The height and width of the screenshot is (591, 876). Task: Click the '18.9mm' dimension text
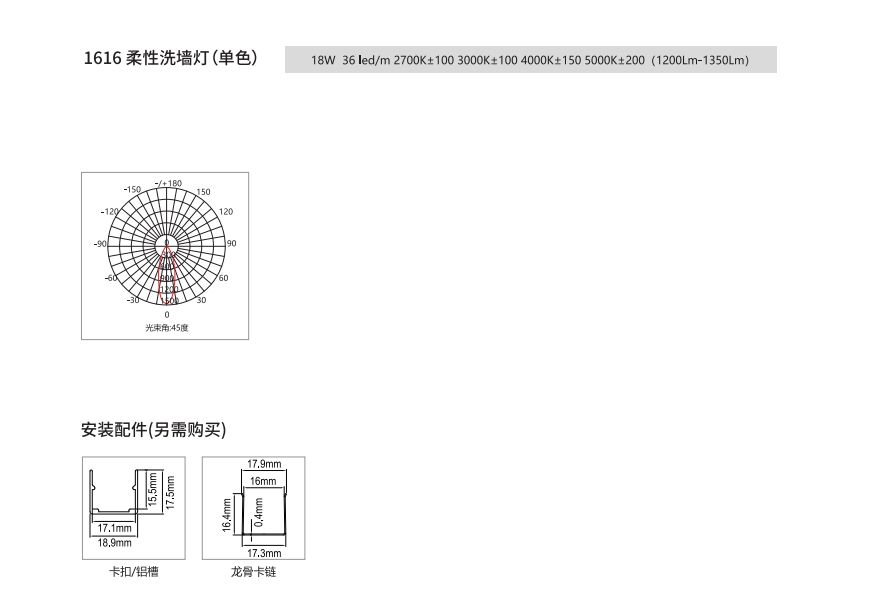point(115,543)
